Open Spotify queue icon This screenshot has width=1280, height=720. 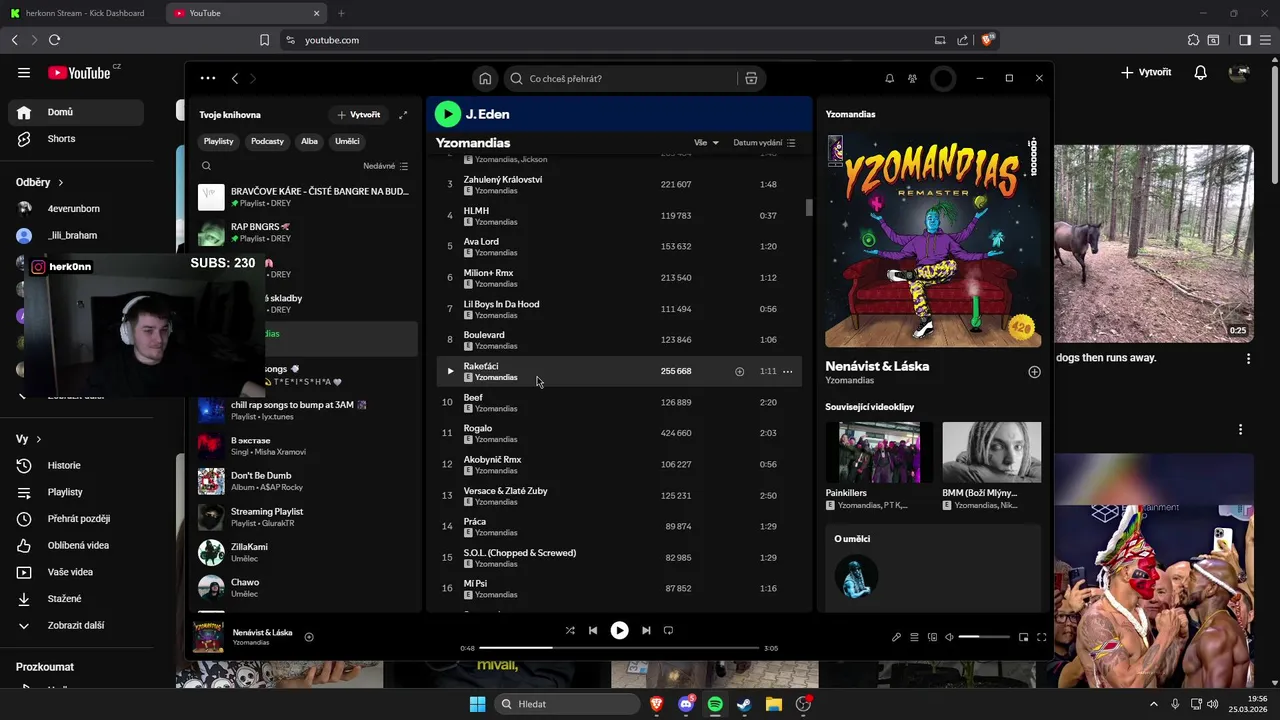click(914, 637)
